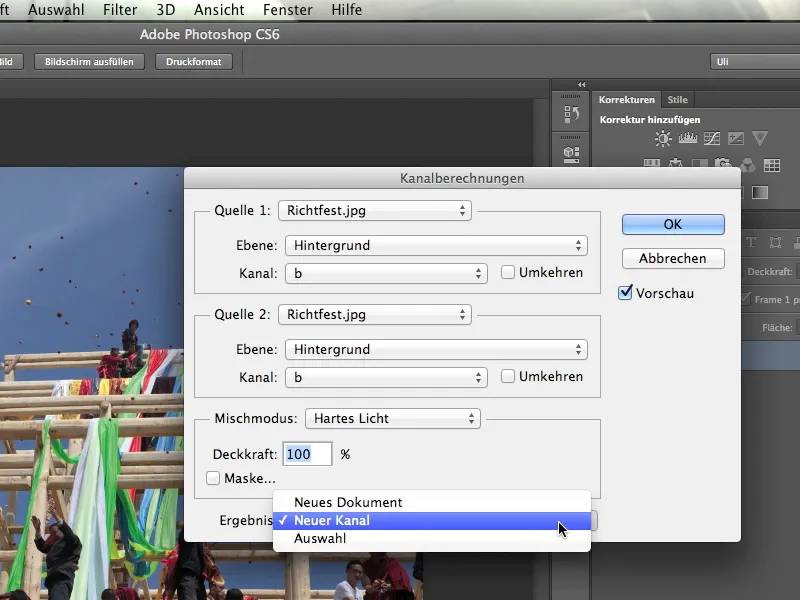Open the History panel icon
The width and height of the screenshot is (800, 600).
pos(571,113)
